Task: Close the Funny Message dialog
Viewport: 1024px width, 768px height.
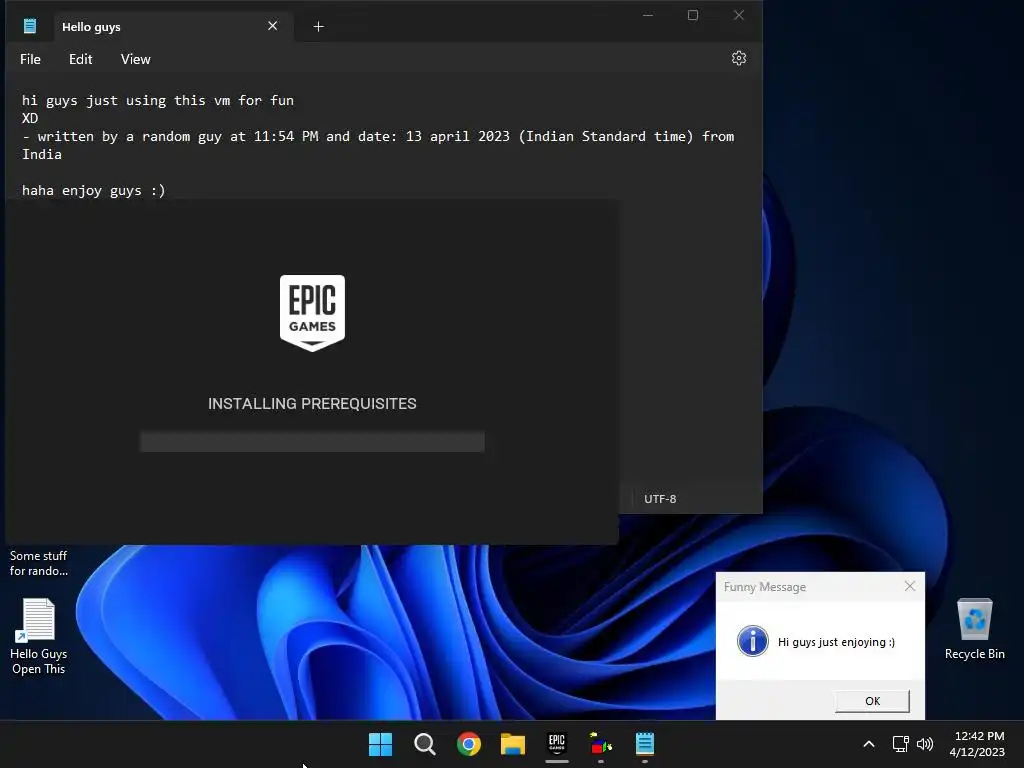Action: 910,586
